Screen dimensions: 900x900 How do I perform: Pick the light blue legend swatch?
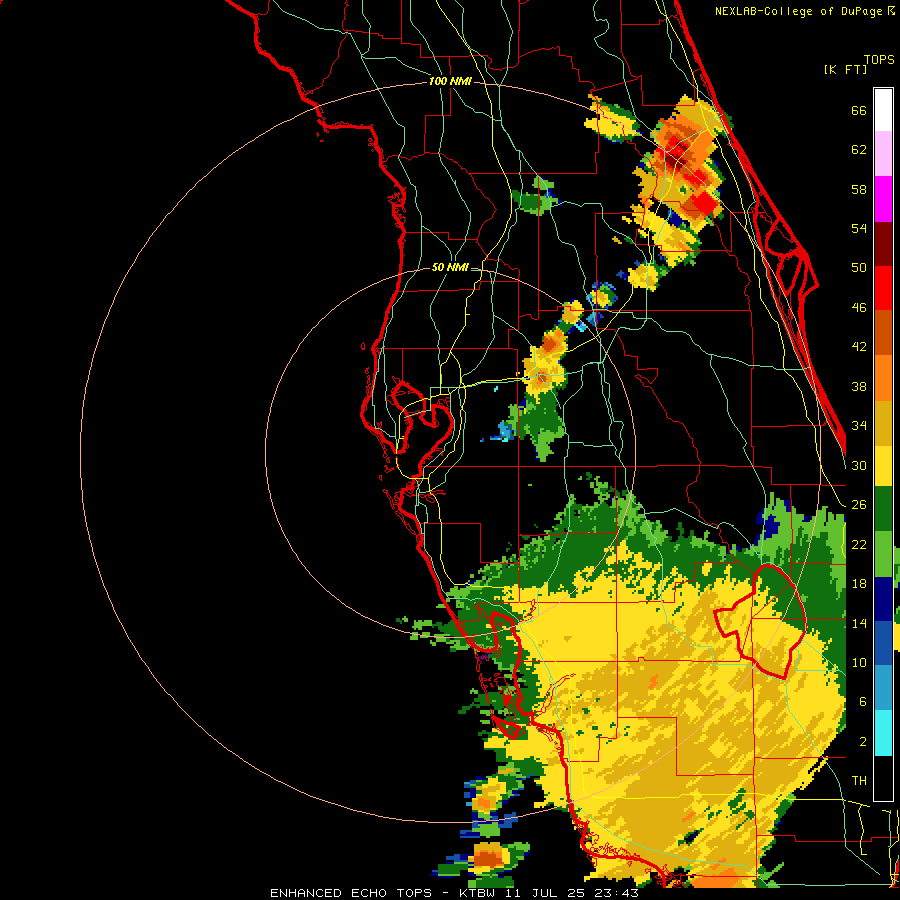point(883,689)
